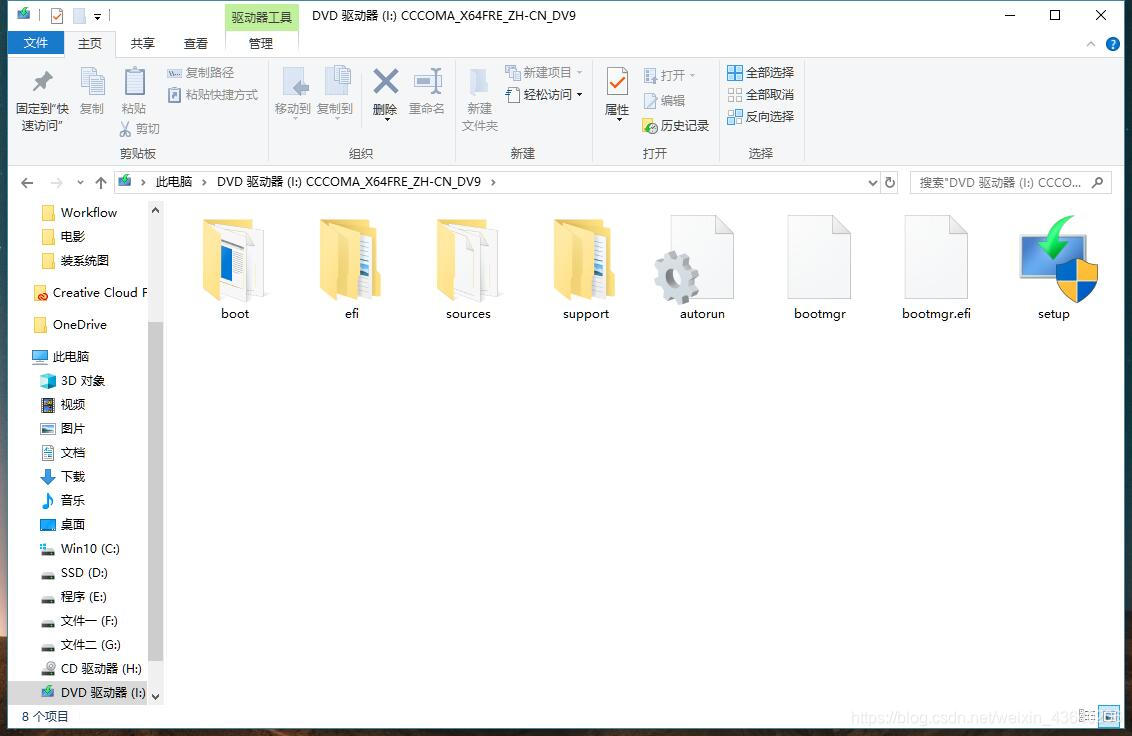The image size is (1132, 736).
Task: Open recent locations dropdown arrow
Action: click(x=80, y=183)
